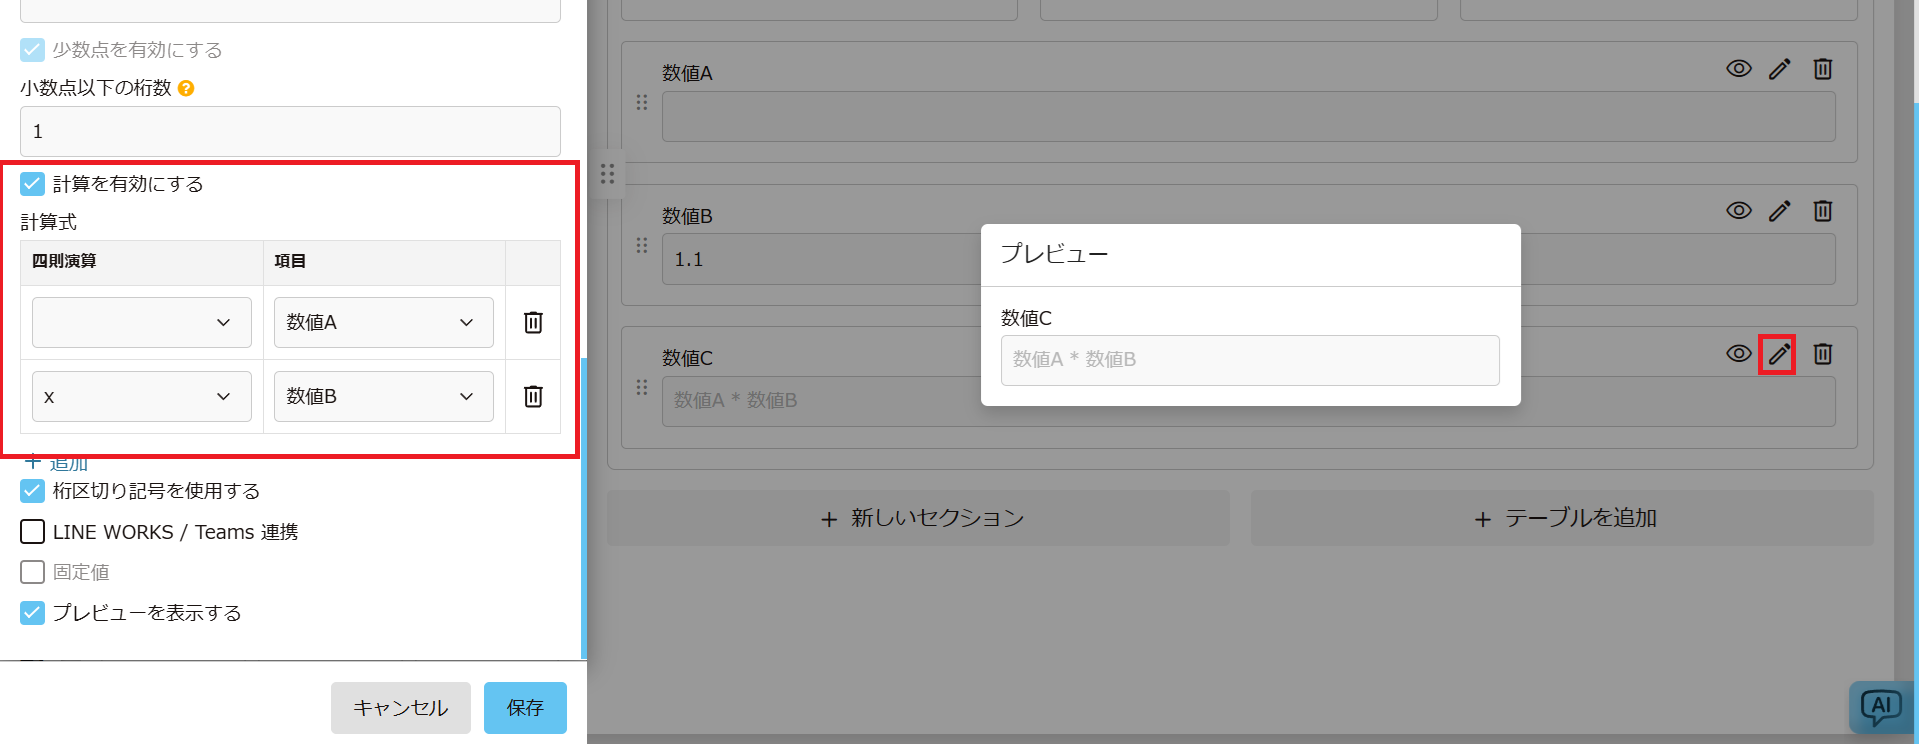
Task: Open the x operator dropdown
Action: 141,396
